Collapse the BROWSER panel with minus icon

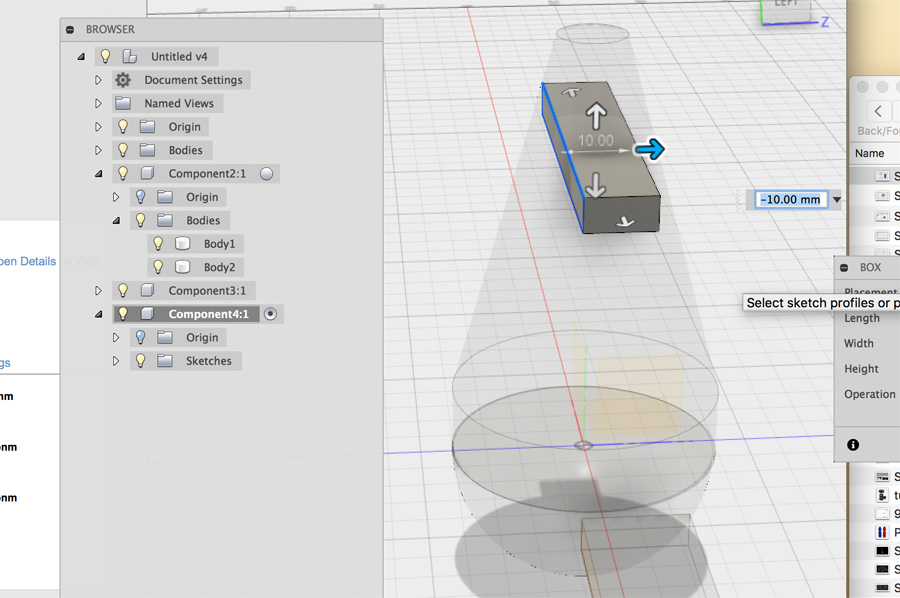pos(70,29)
